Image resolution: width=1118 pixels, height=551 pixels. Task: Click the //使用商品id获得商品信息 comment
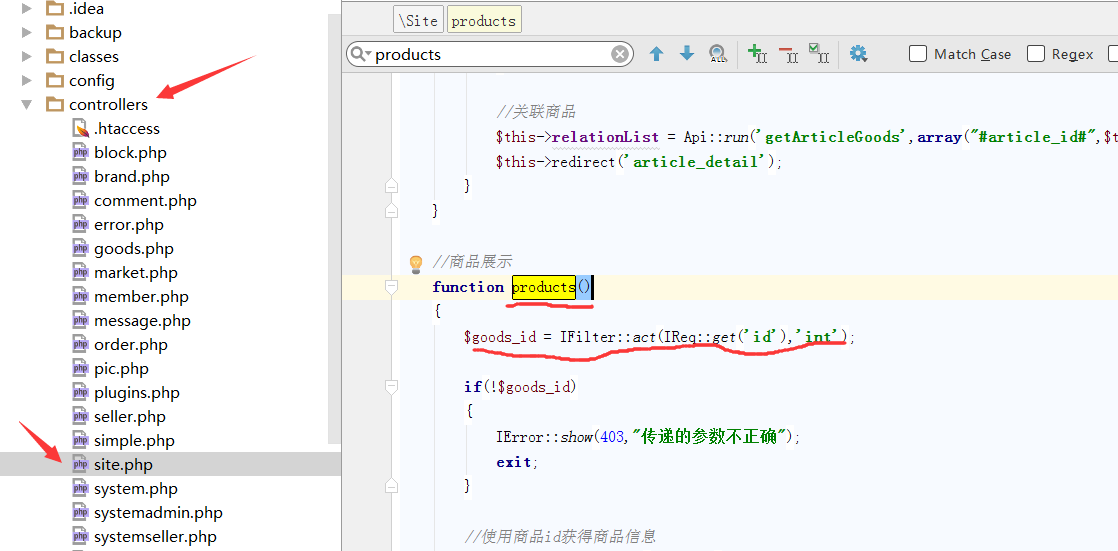[560, 536]
